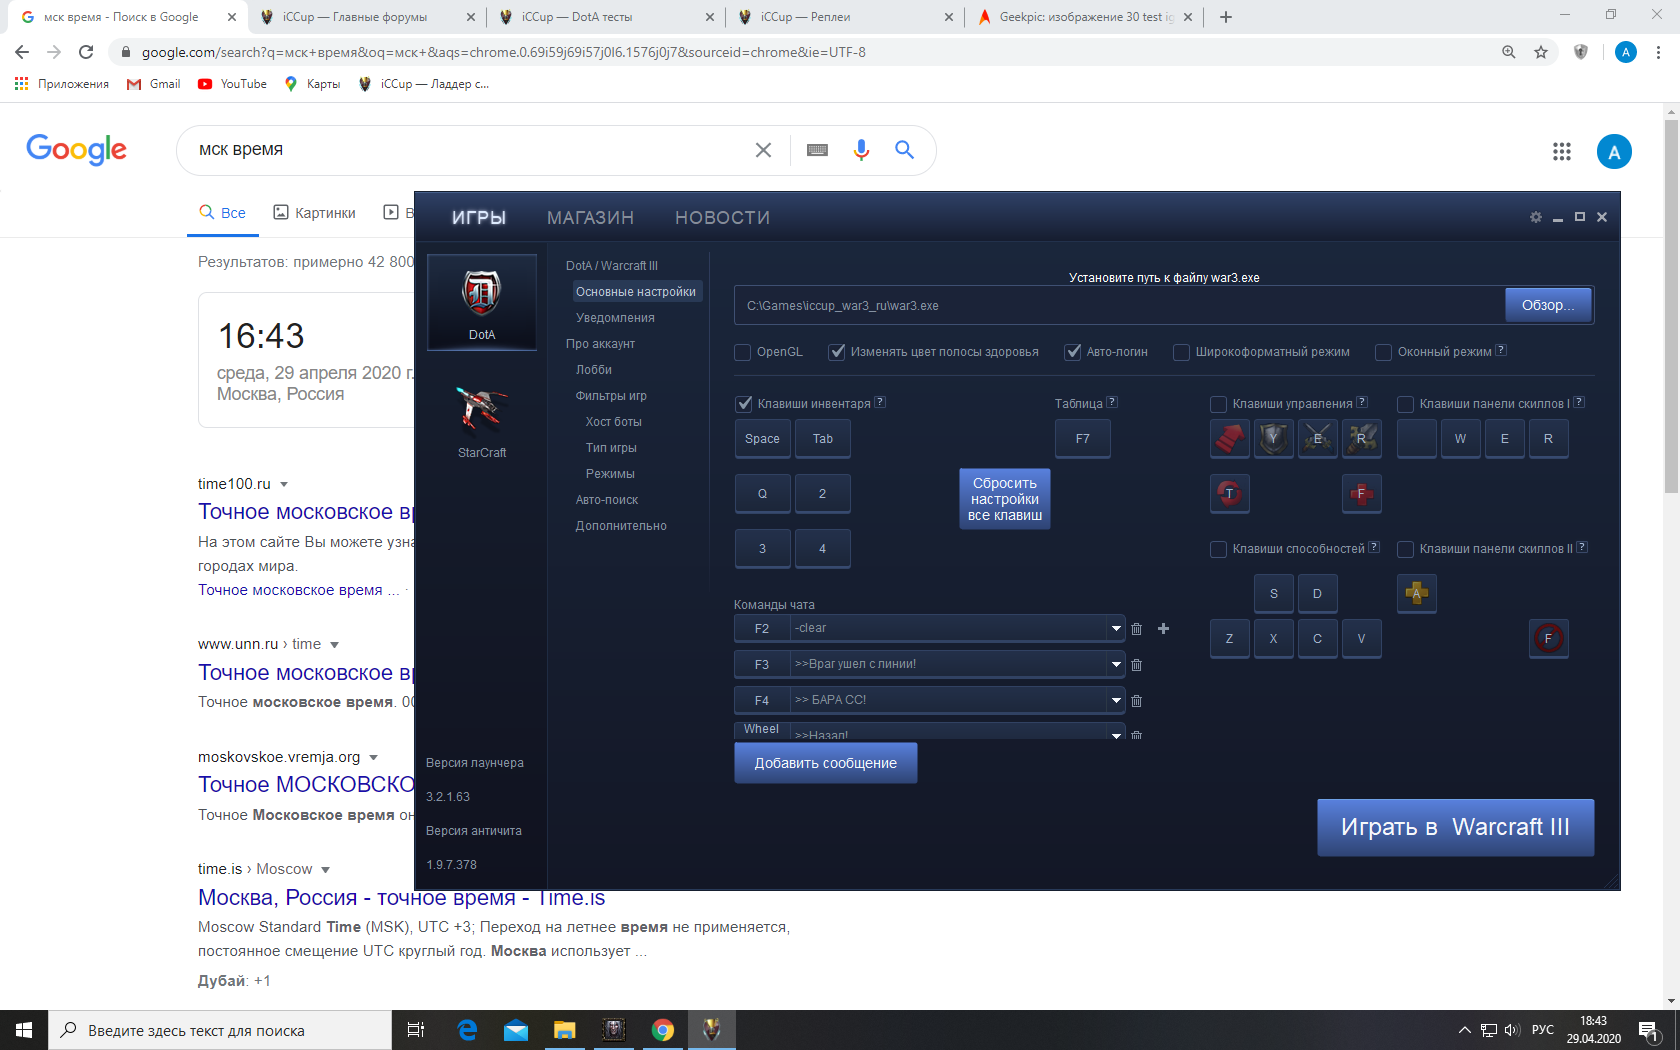The width and height of the screenshot is (1680, 1050).
Task: Click the yellow A skill panel icon
Action: pyautogui.click(x=1417, y=593)
